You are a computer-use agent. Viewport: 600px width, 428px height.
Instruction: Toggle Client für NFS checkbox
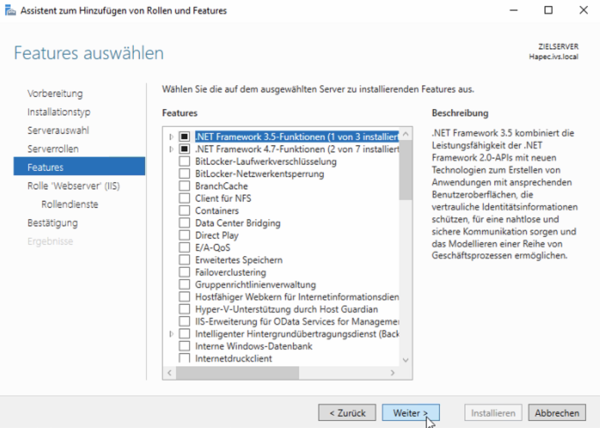coord(183,198)
